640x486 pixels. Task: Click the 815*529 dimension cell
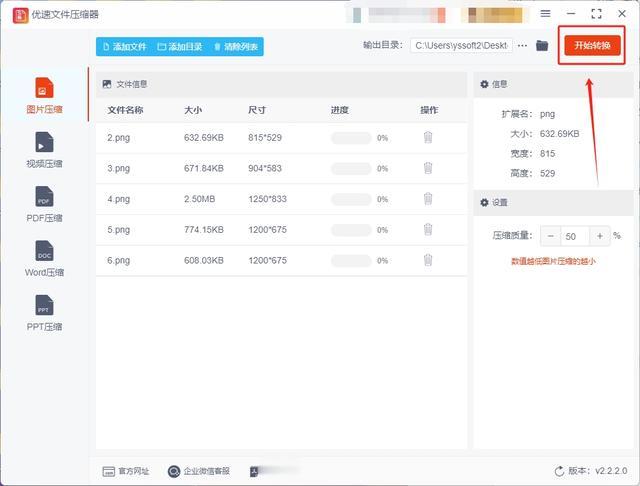[265, 138]
